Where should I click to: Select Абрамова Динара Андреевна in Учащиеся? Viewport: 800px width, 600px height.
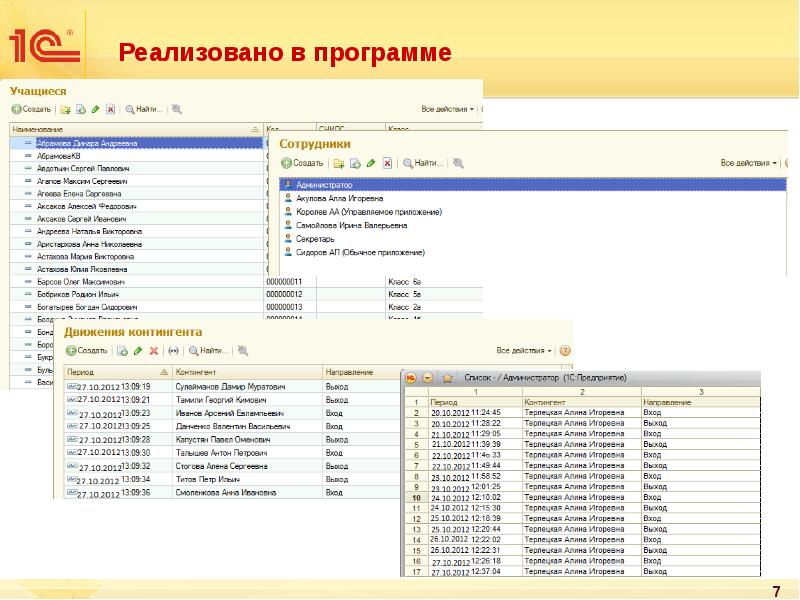click(x=136, y=143)
